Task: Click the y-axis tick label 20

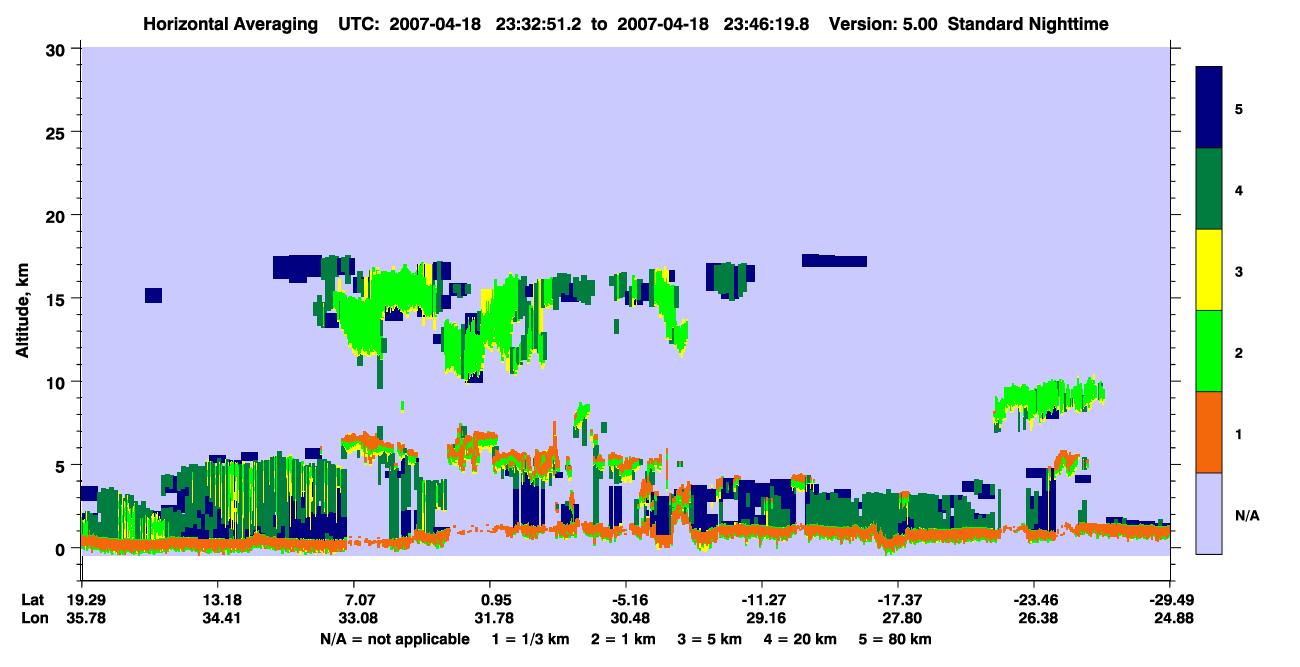Action: pyautogui.click(x=58, y=215)
